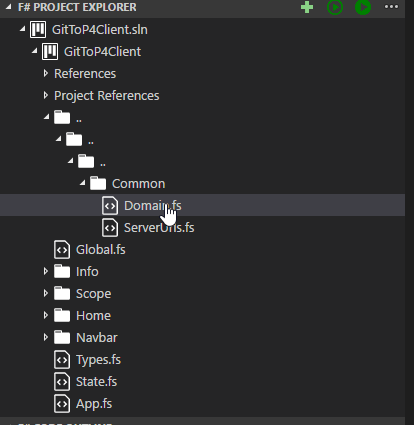The image size is (414, 425).
Task: Collapse the Common folder arrow
Action: click(82, 183)
